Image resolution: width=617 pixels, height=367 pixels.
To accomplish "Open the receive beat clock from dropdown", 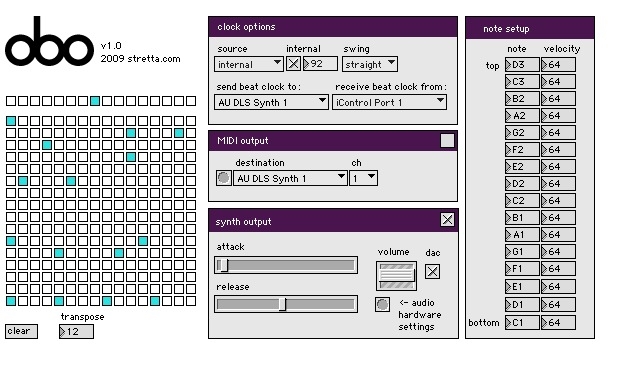I will click(x=389, y=102).
